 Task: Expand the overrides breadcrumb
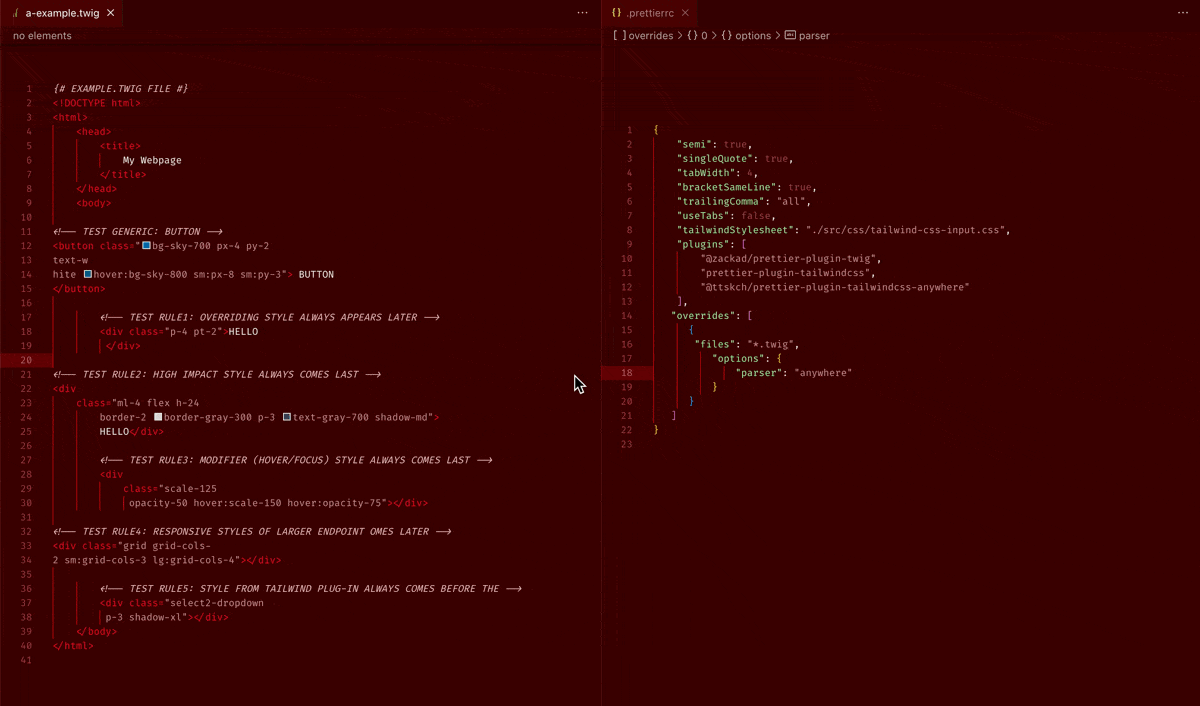tap(650, 36)
